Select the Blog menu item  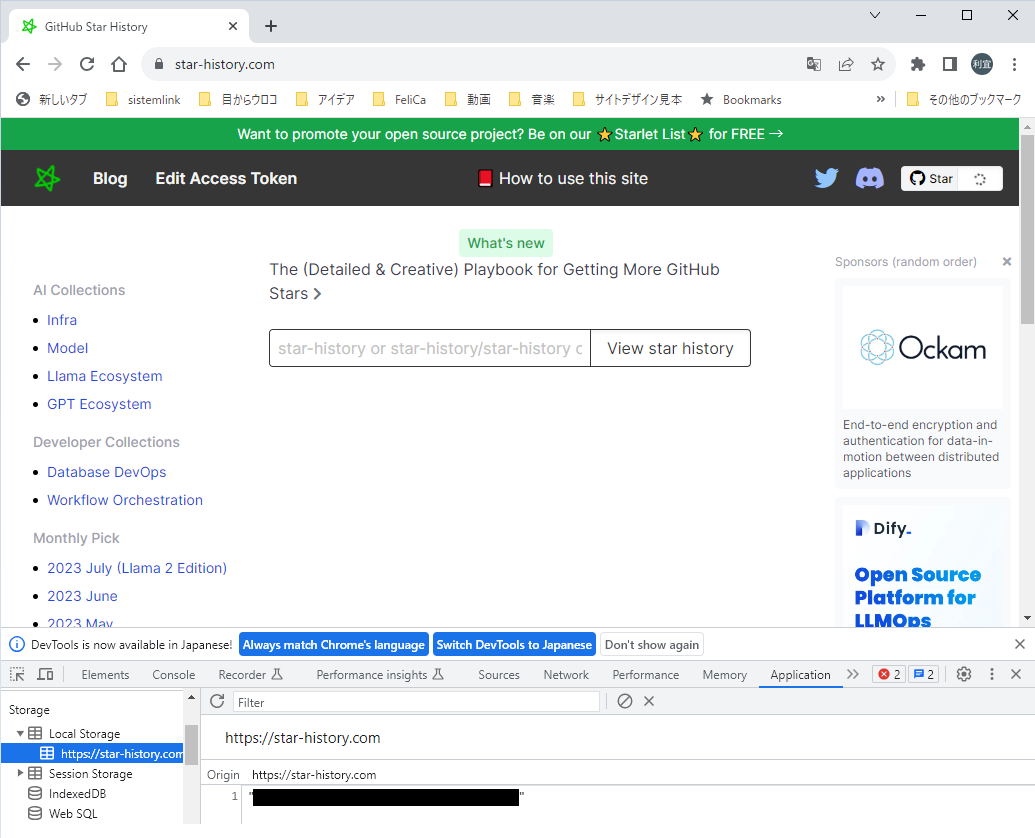click(110, 178)
